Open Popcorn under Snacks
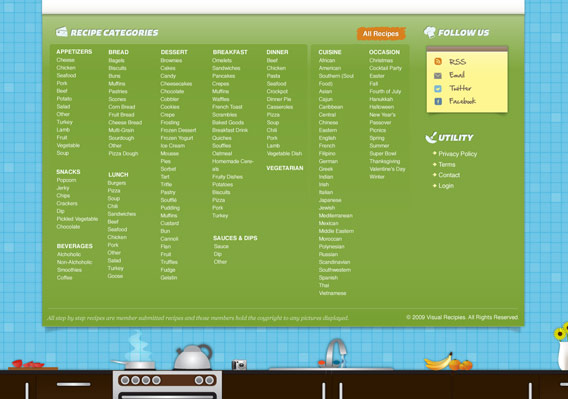This screenshot has height=399, width=568. click(x=66, y=180)
